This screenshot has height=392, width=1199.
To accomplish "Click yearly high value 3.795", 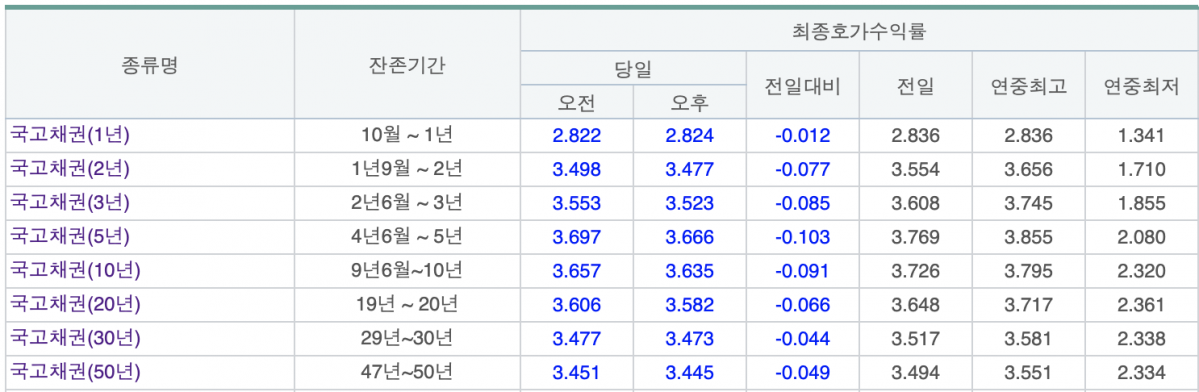I will [x=1028, y=271].
